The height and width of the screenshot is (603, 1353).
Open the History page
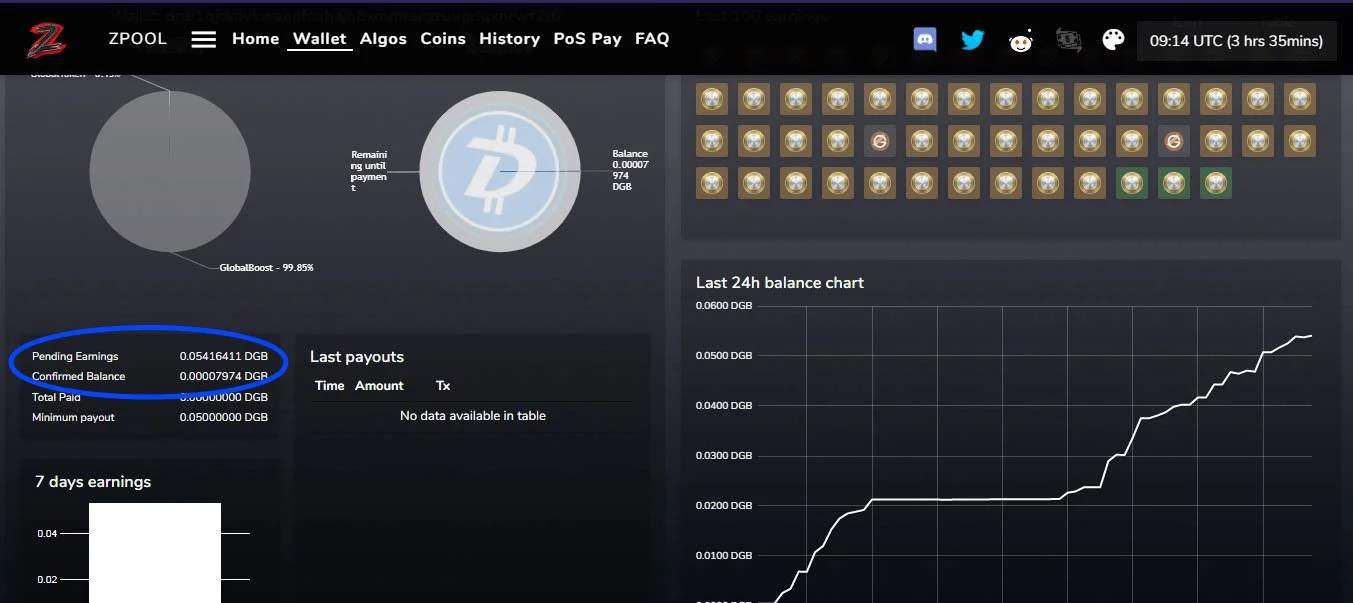509,38
